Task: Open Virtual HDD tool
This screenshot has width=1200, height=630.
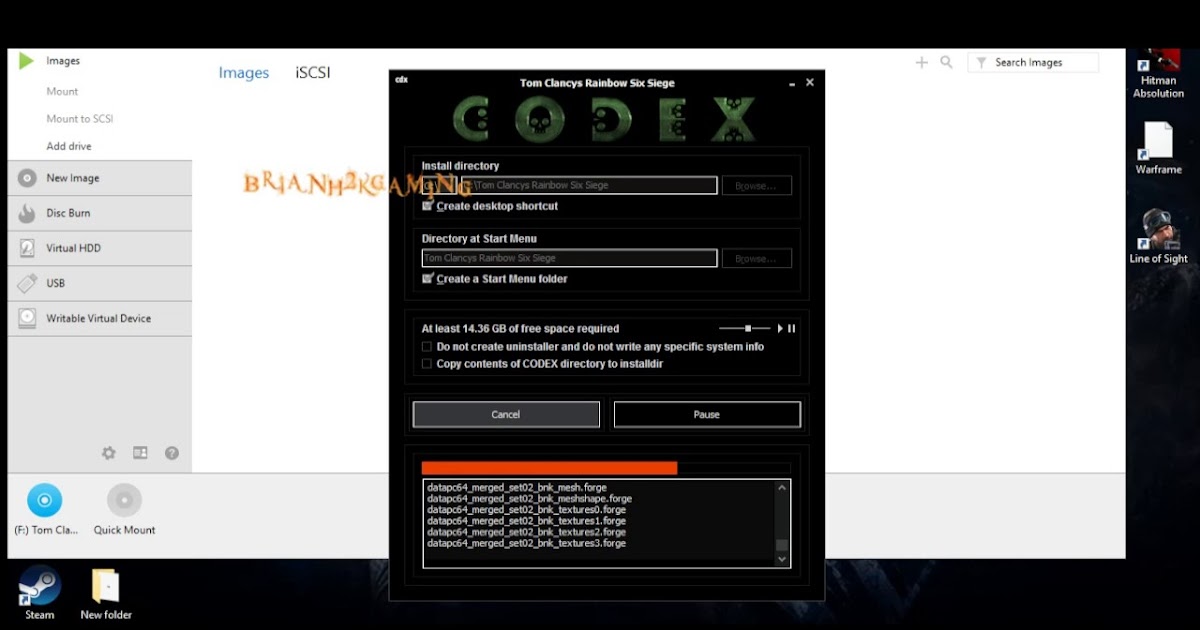Action: 99,248
